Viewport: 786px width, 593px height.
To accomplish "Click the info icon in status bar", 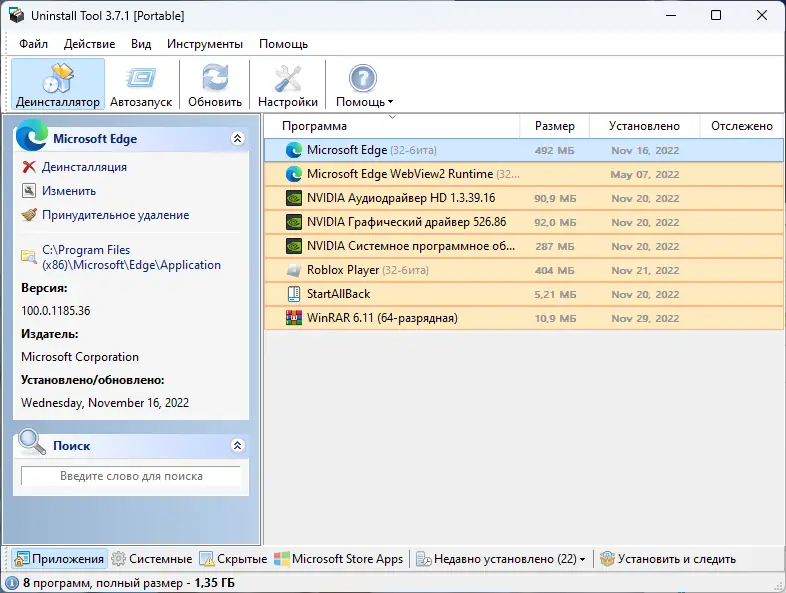I will coord(12,583).
